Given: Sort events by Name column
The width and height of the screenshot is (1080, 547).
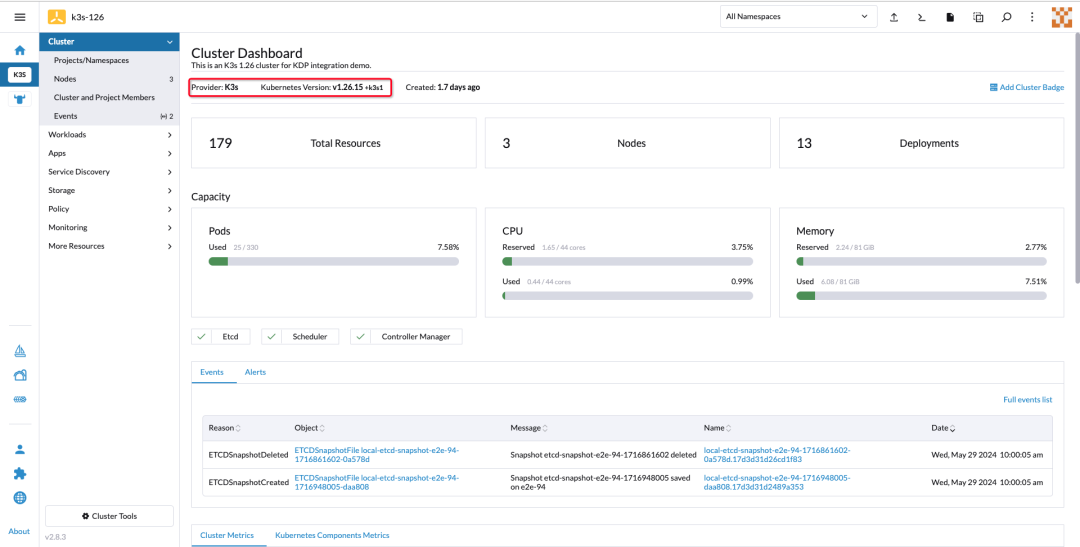Looking at the screenshot, I should pyautogui.click(x=717, y=428).
